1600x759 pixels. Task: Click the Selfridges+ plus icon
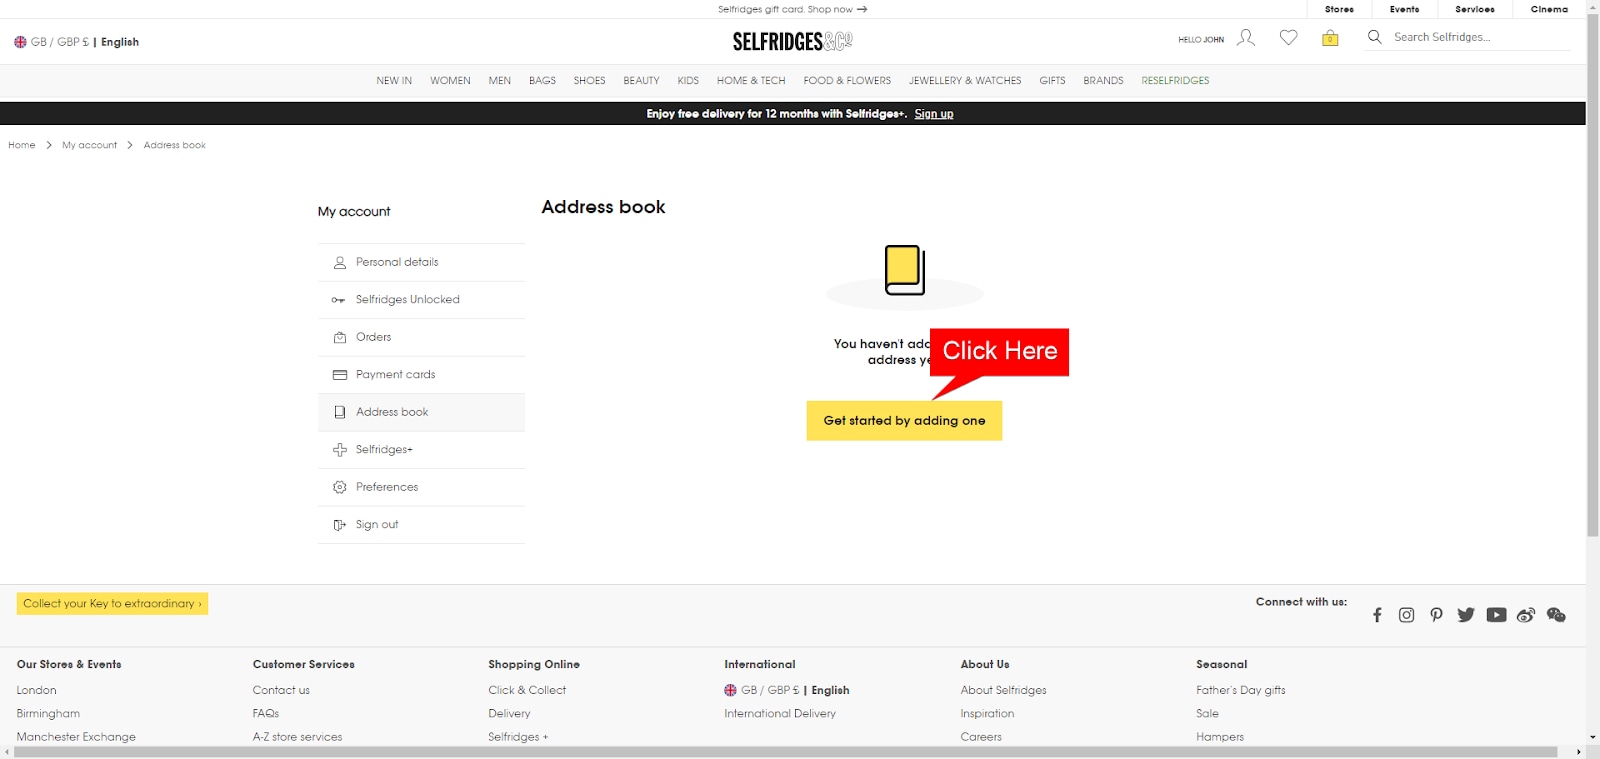coord(340,450)
